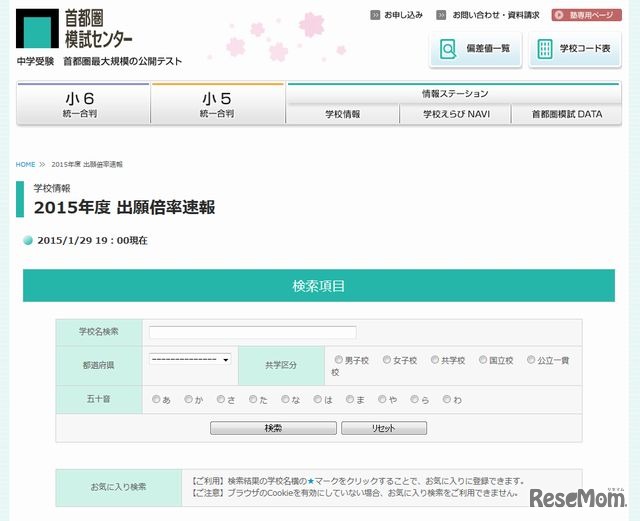Choose the あ radio button
Screen dimensions: 640x521
coord(156,399)
